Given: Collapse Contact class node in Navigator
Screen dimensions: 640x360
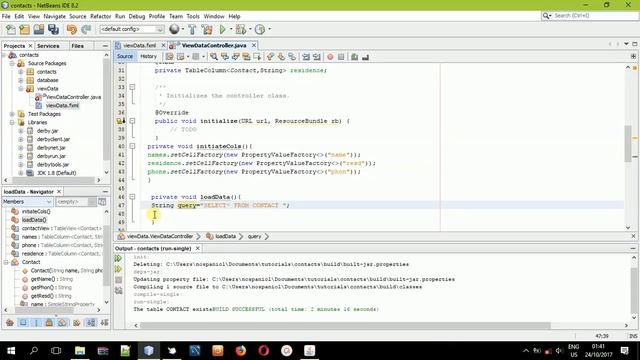Looking at the screenshot, I should tap(6, 262).
